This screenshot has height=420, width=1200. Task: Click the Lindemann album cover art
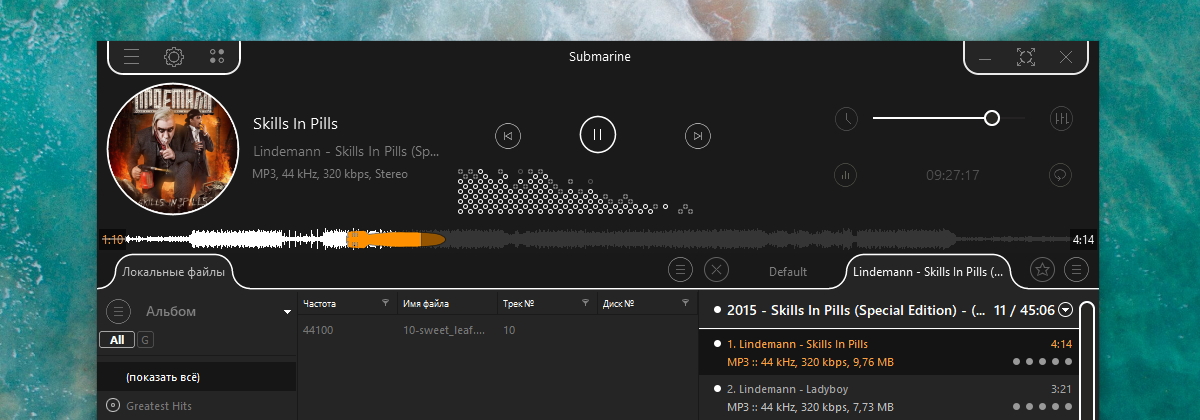(172, 148)
